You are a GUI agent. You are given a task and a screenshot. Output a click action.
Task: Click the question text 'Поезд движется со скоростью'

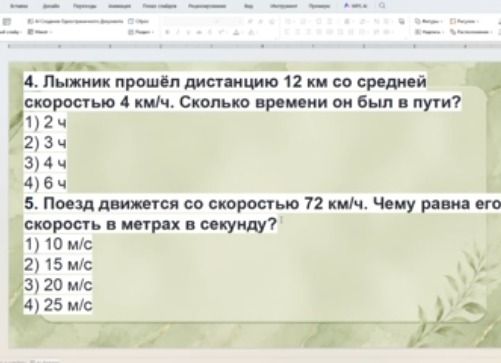171,204
